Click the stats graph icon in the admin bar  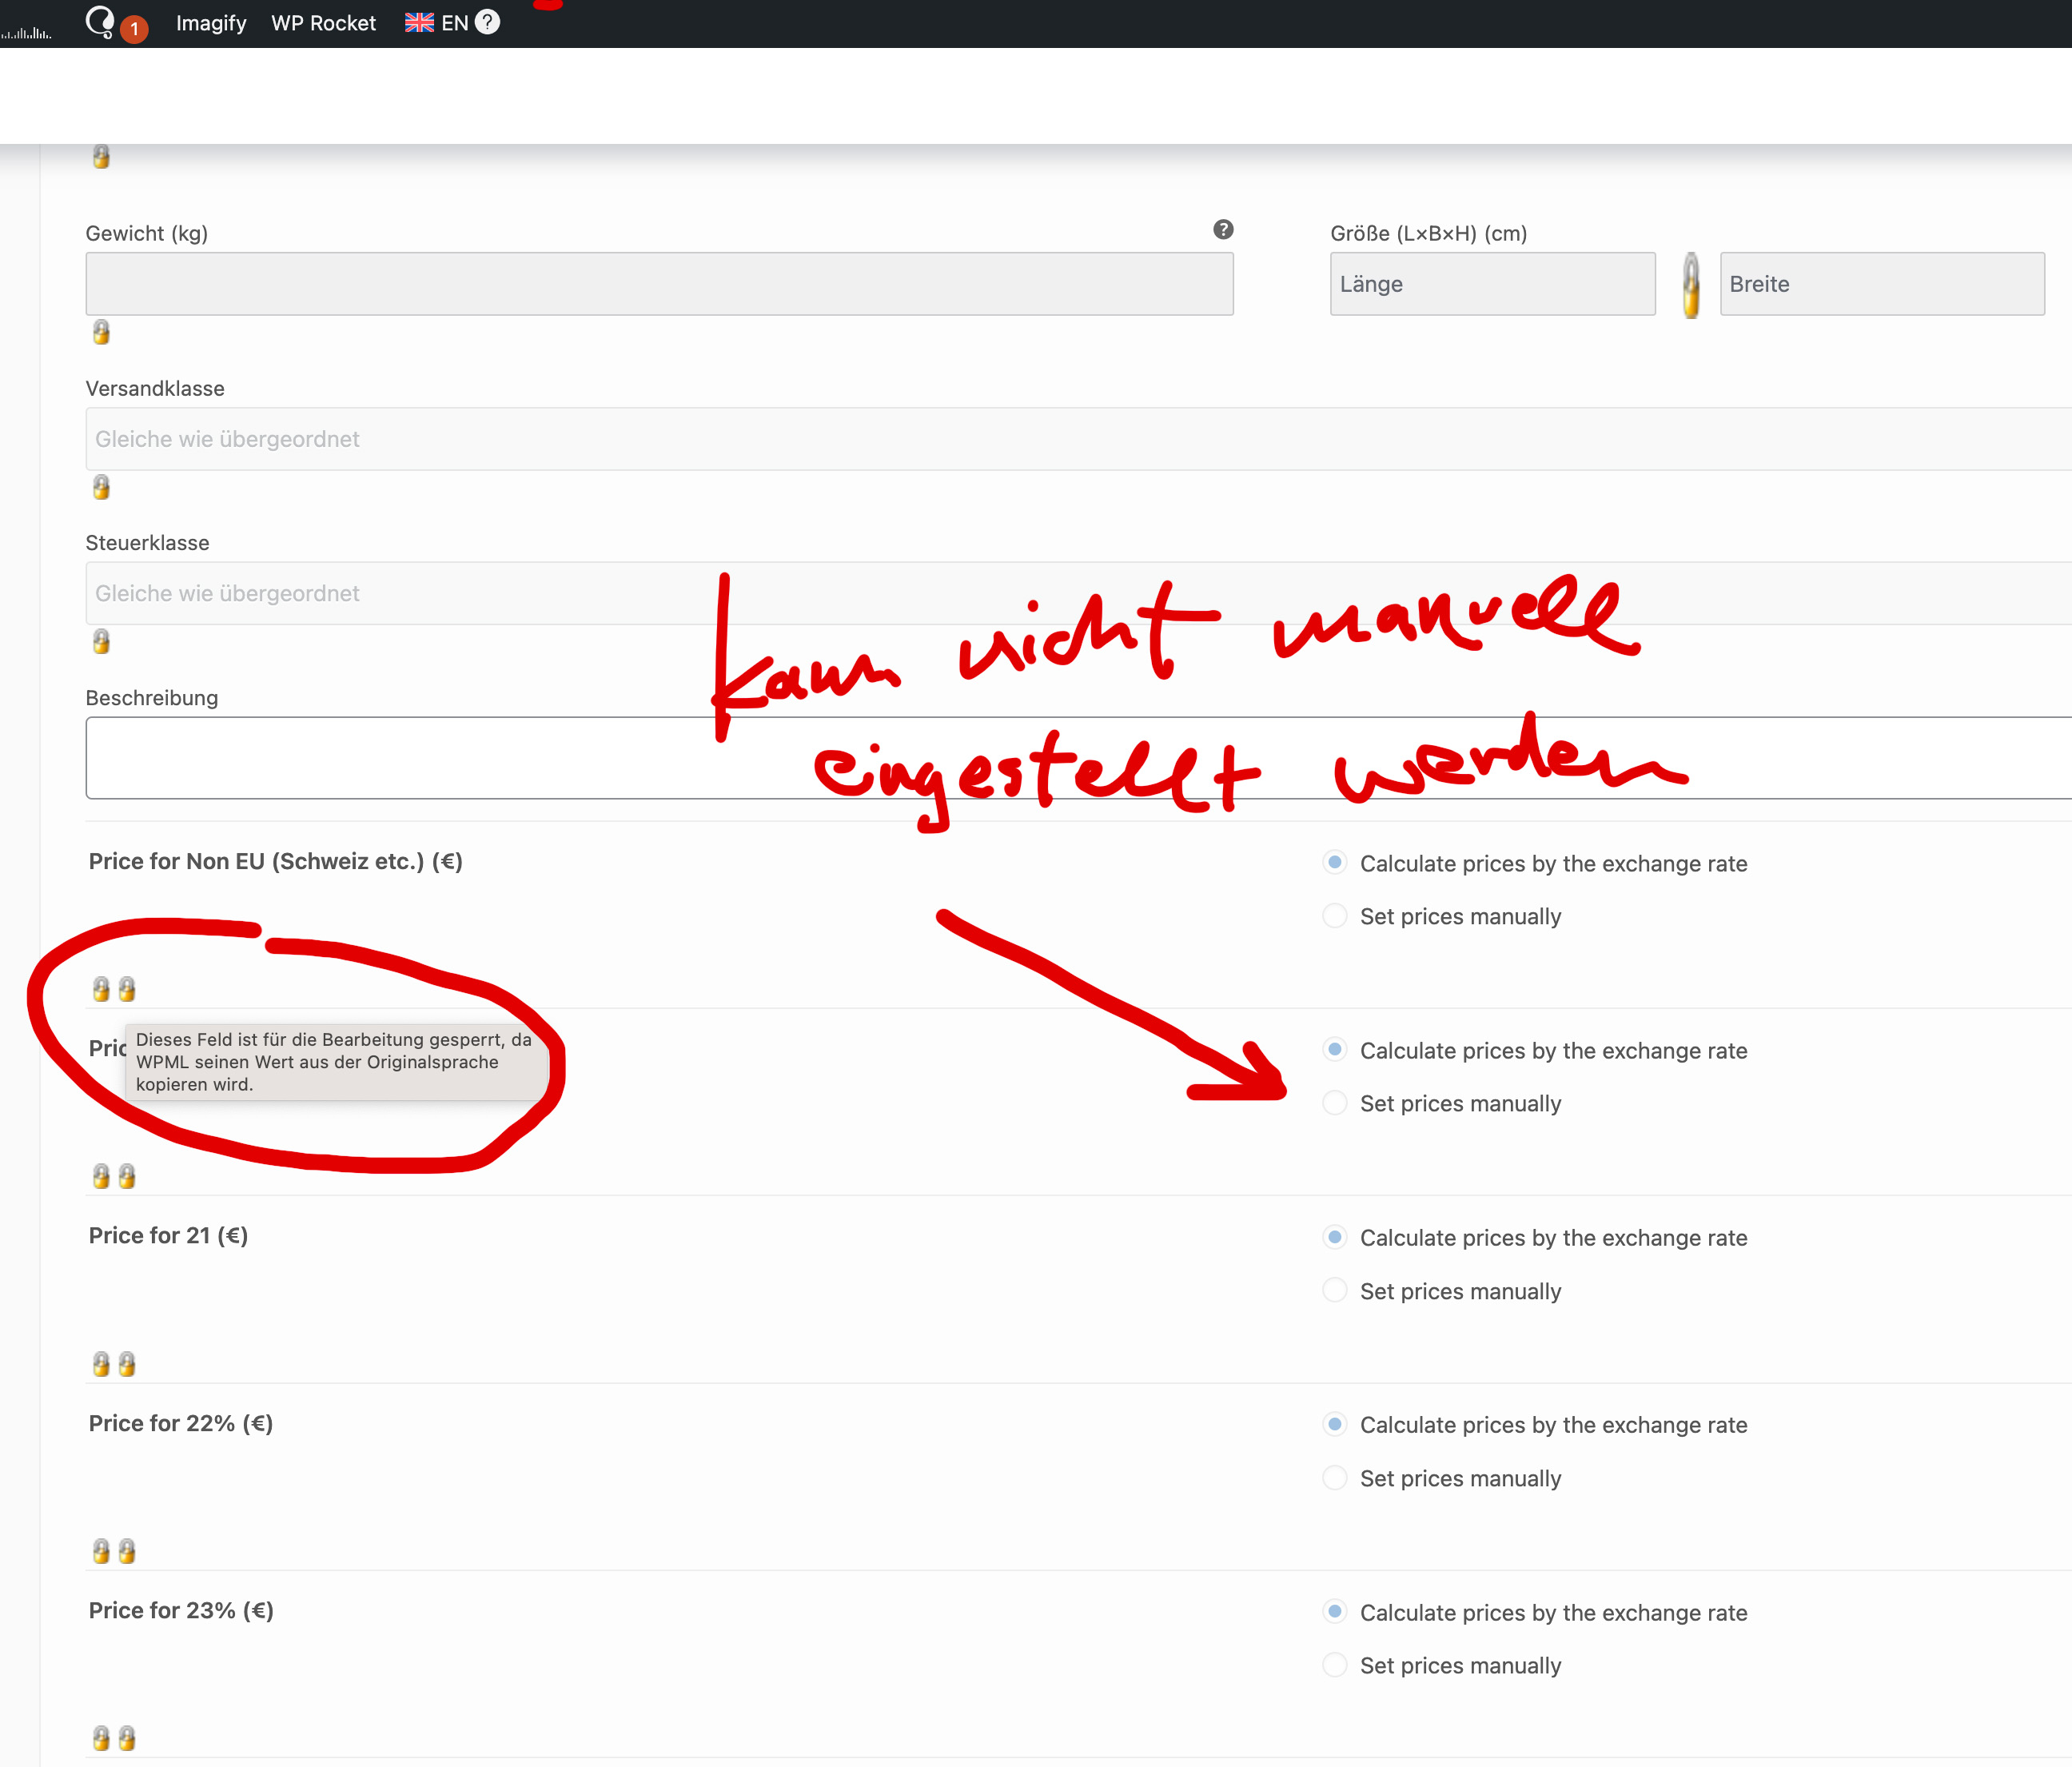tap(26, 32)
